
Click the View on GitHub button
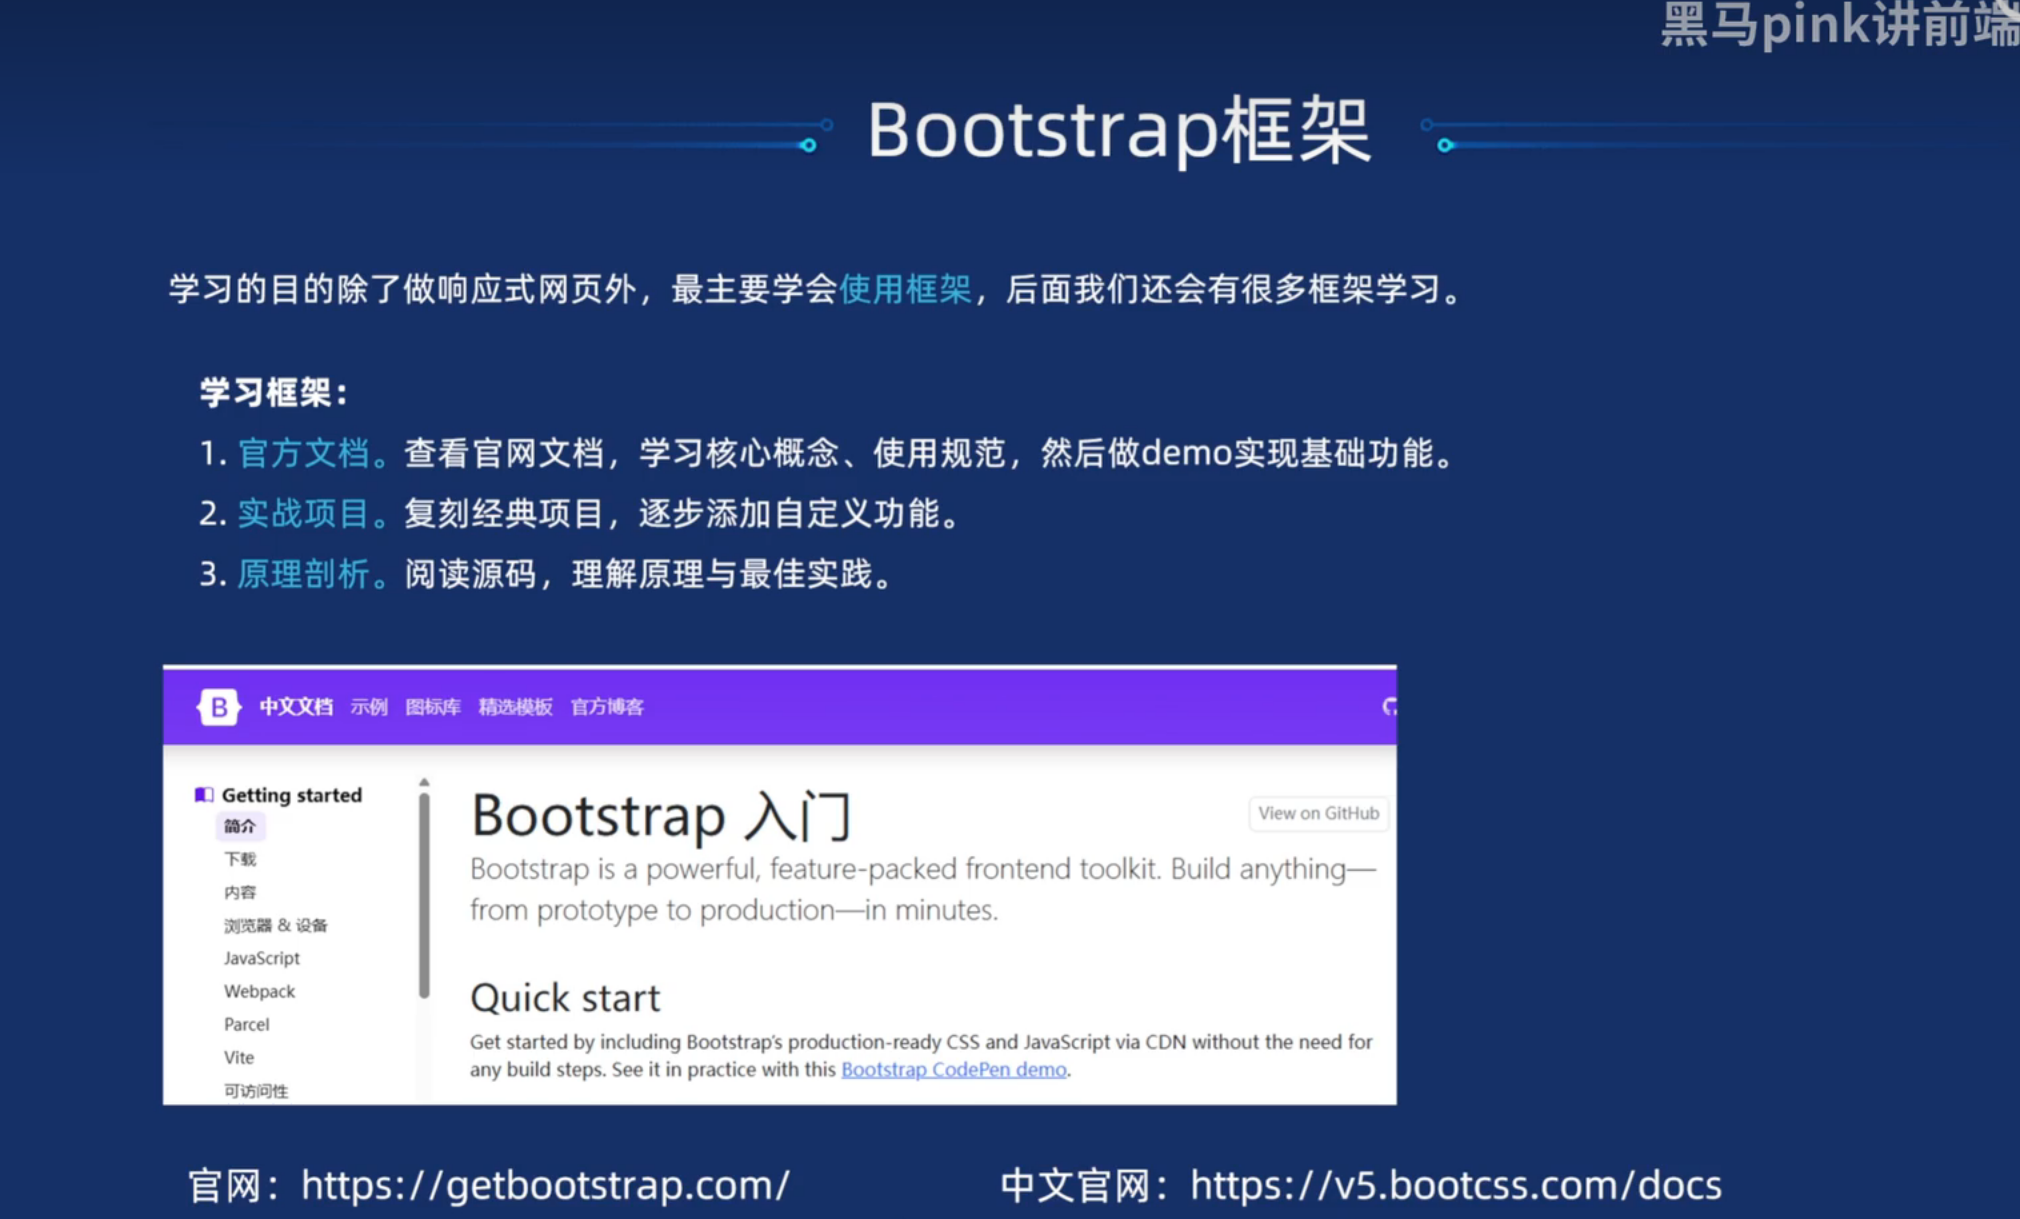tap(1318, 813)
